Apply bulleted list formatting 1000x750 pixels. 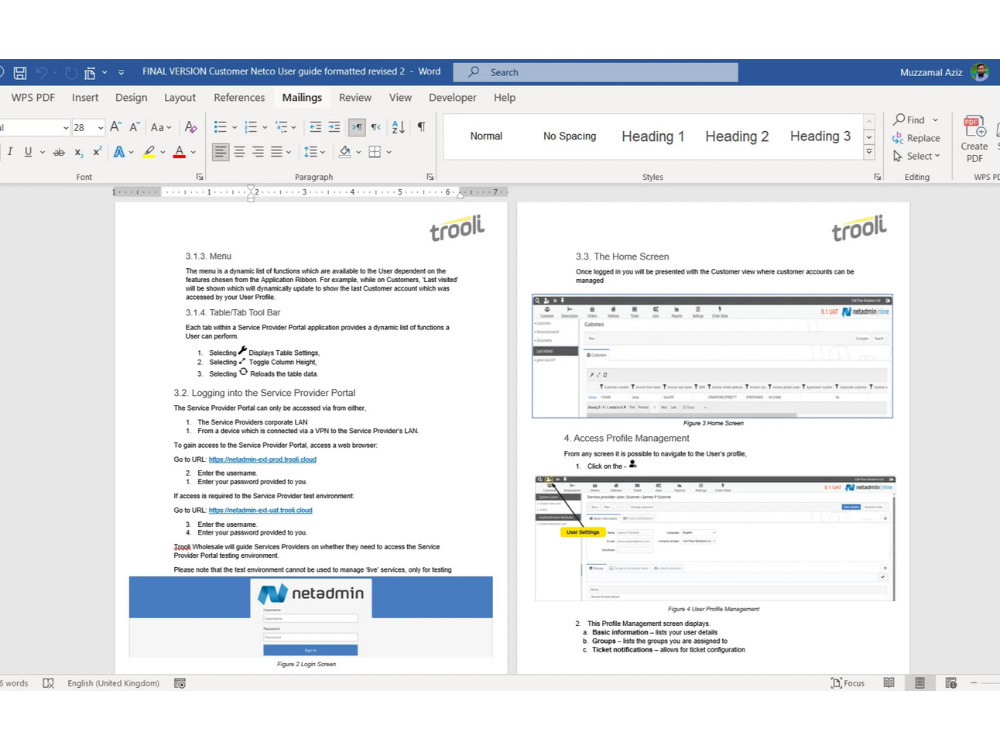[220, 127]
